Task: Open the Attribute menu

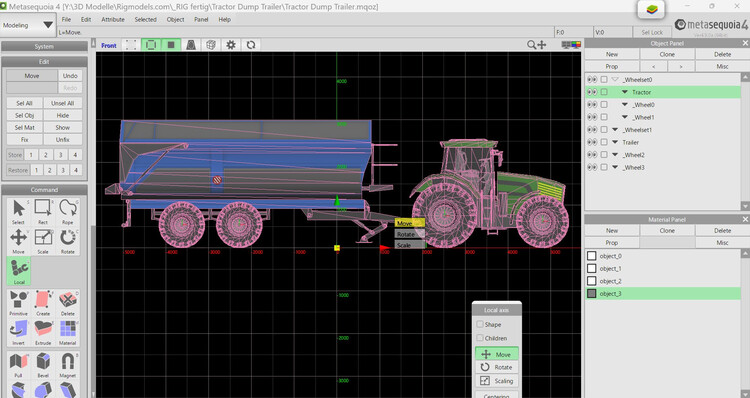Action: (x=113, y=20)
